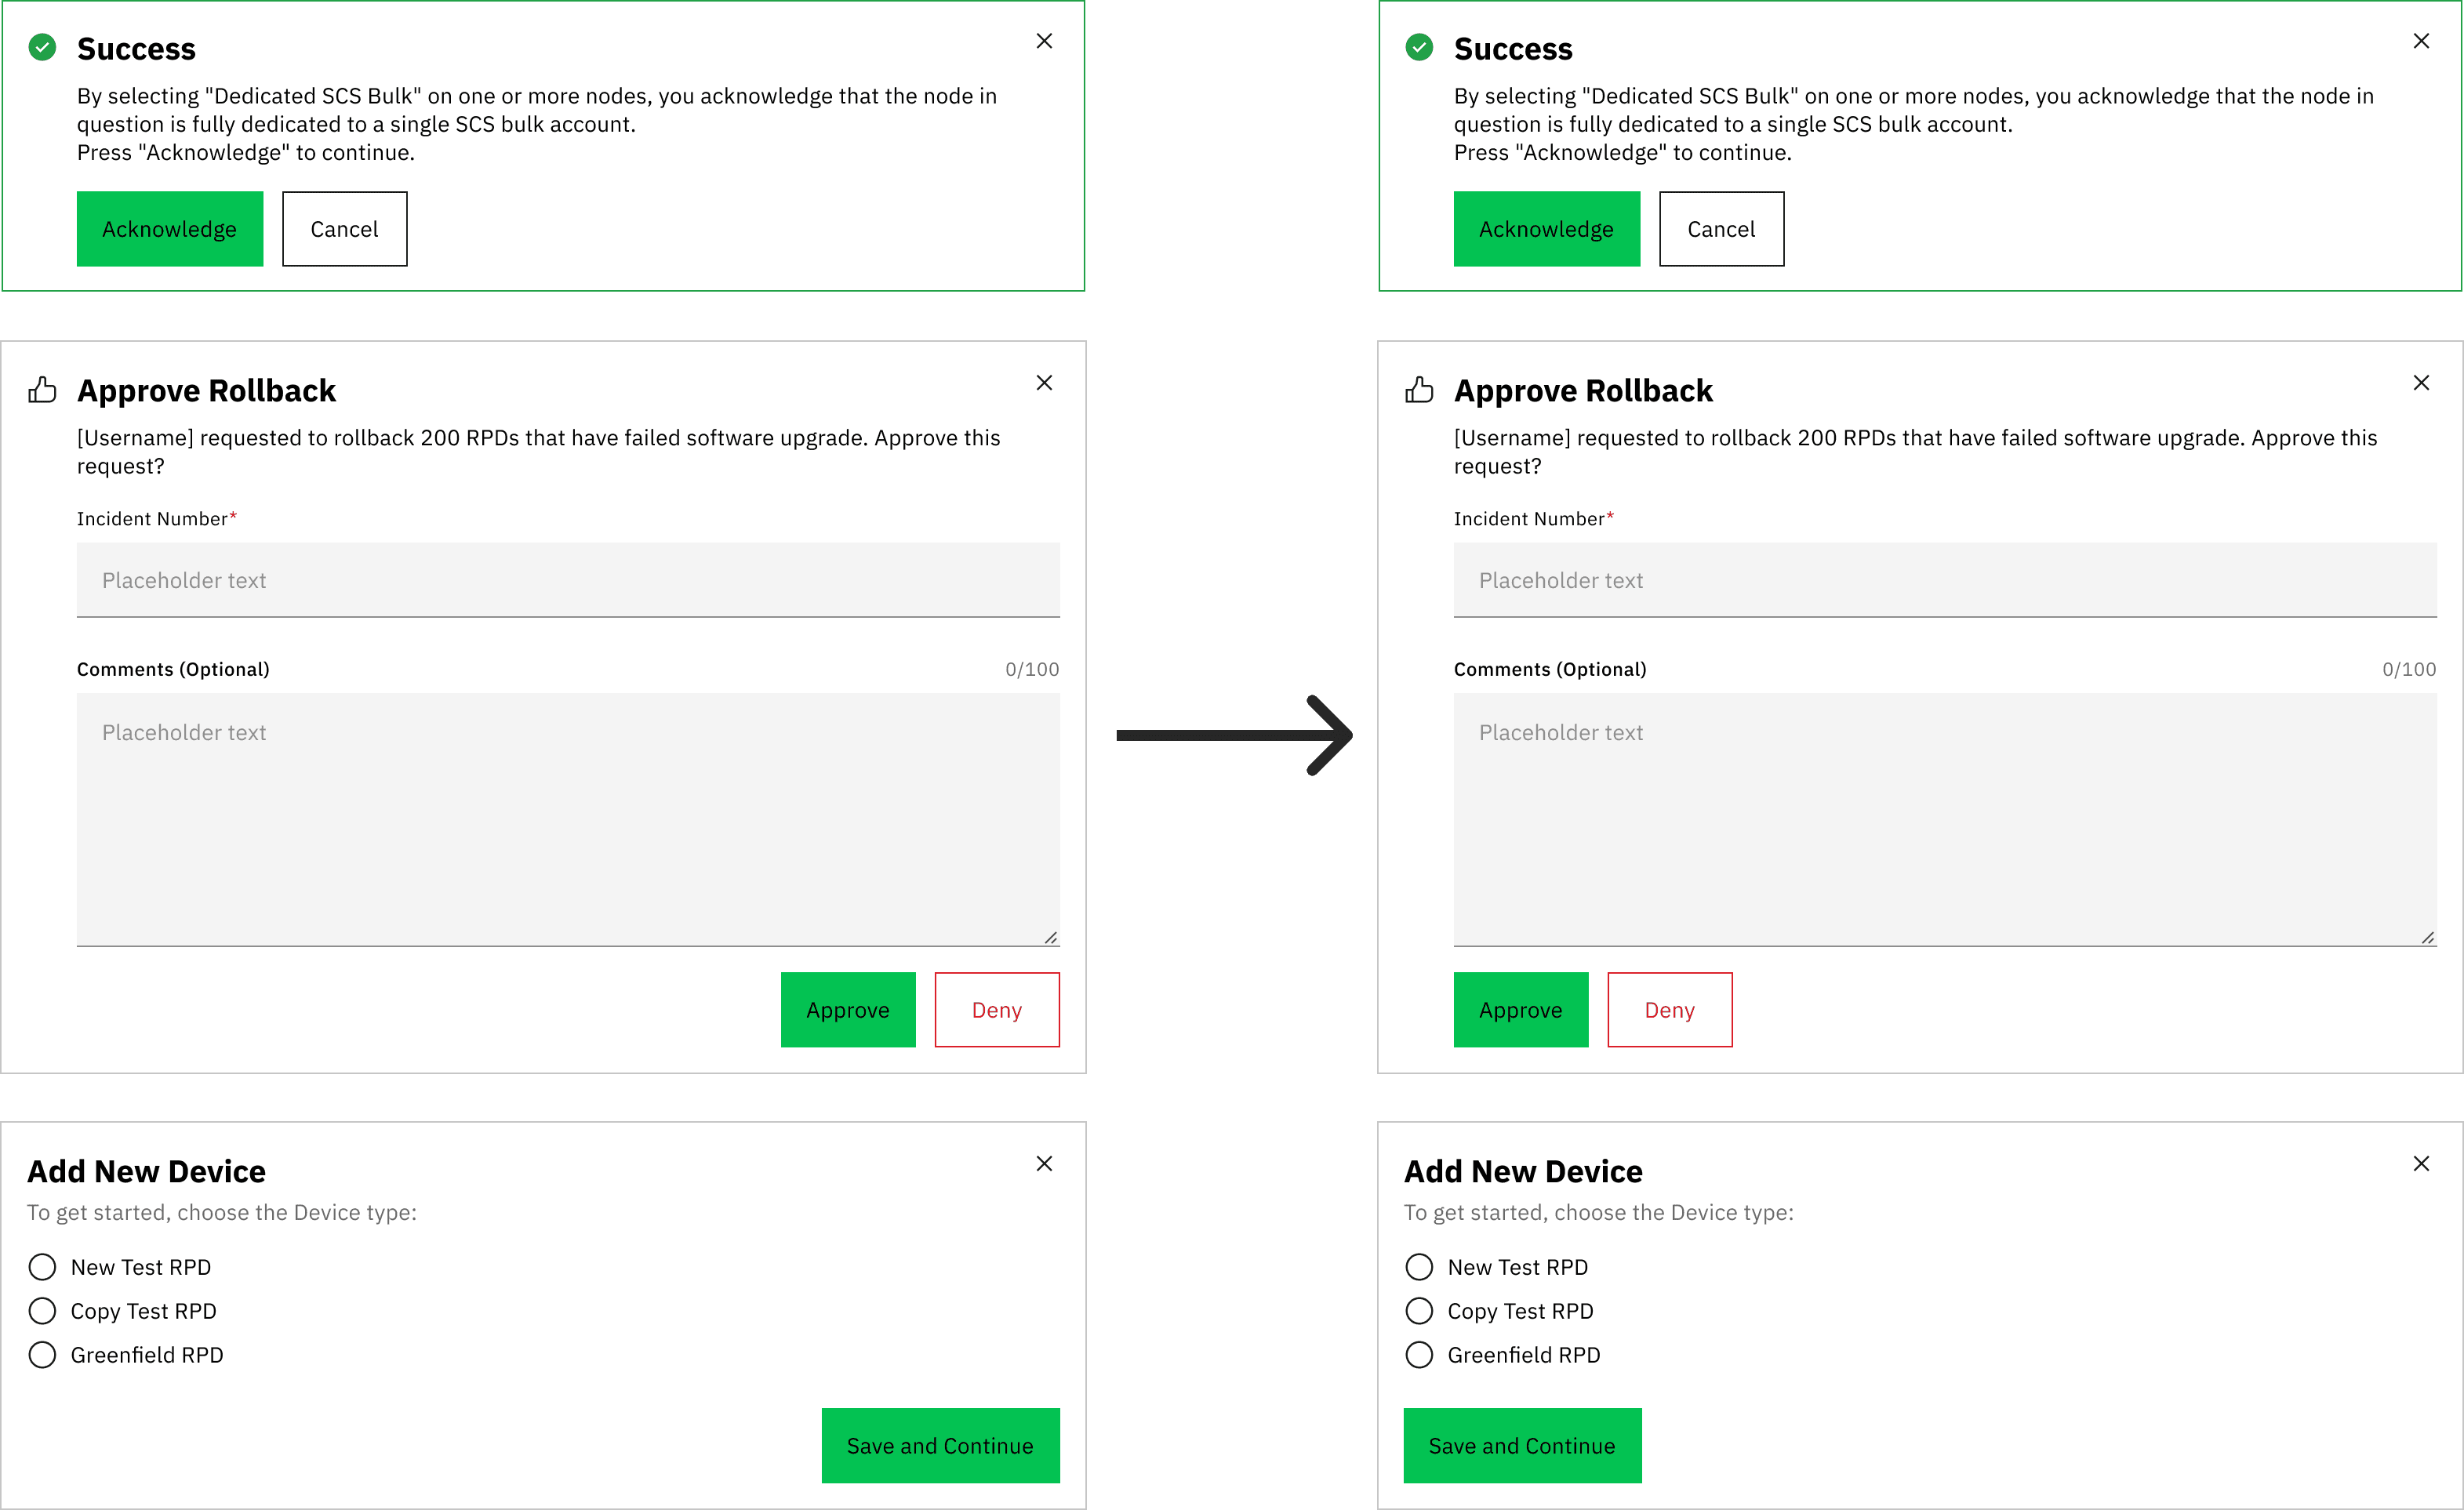Click the left-aligned Save and Continue button
Viewport: 2464px width, 1510px height.
1522,1446
